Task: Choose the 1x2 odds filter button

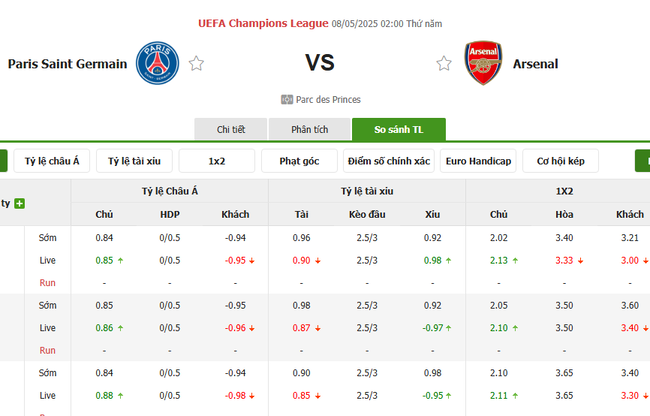Action: pyautogui.click(x=217, y=161)
